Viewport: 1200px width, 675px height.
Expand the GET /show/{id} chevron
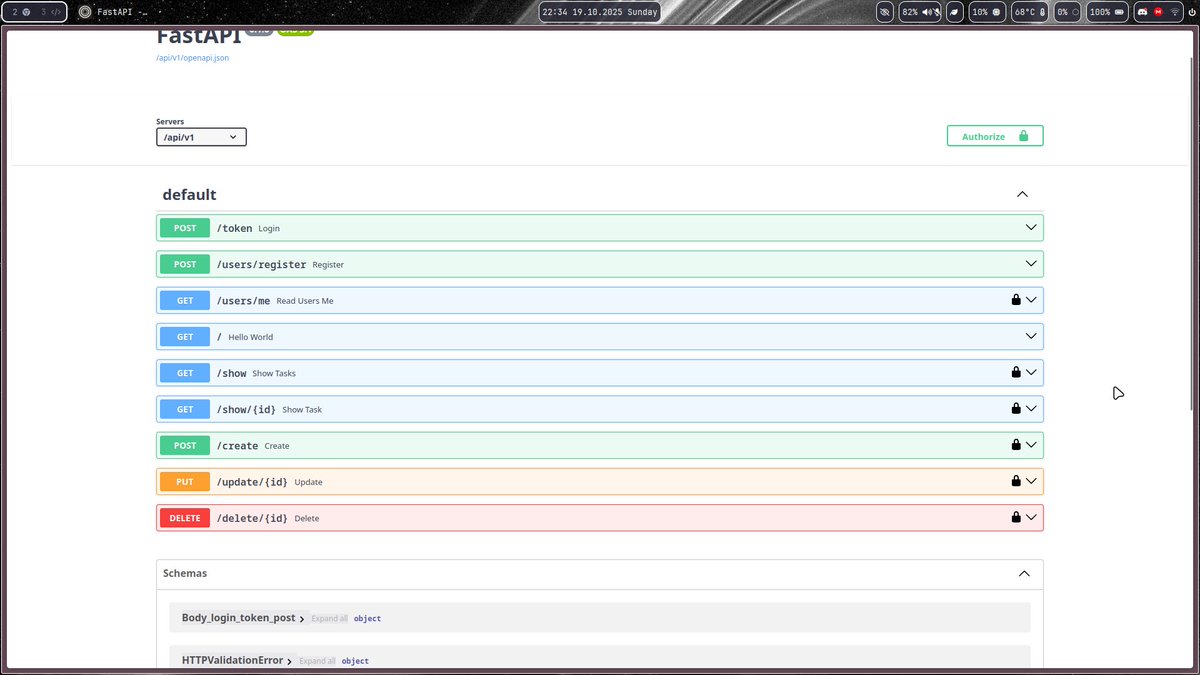(x=1031, y=408)
